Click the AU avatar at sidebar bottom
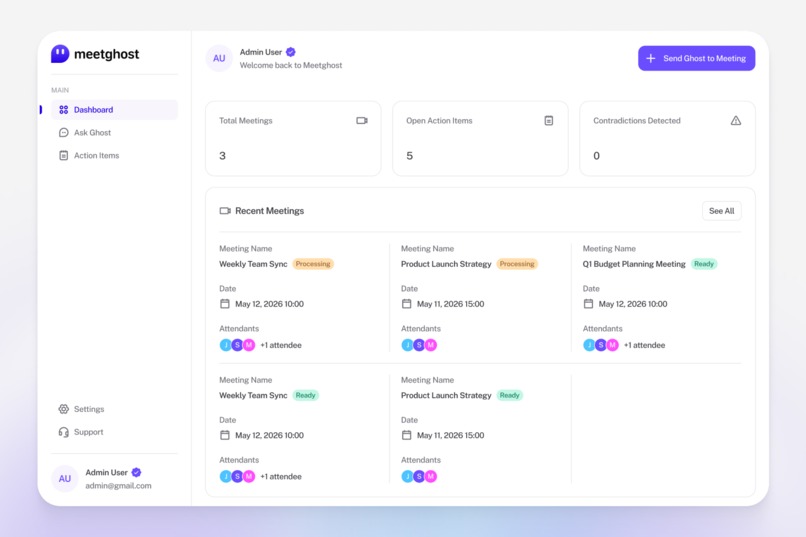Image resolution: width=806 pixels, height=537 pixels. 65,478
